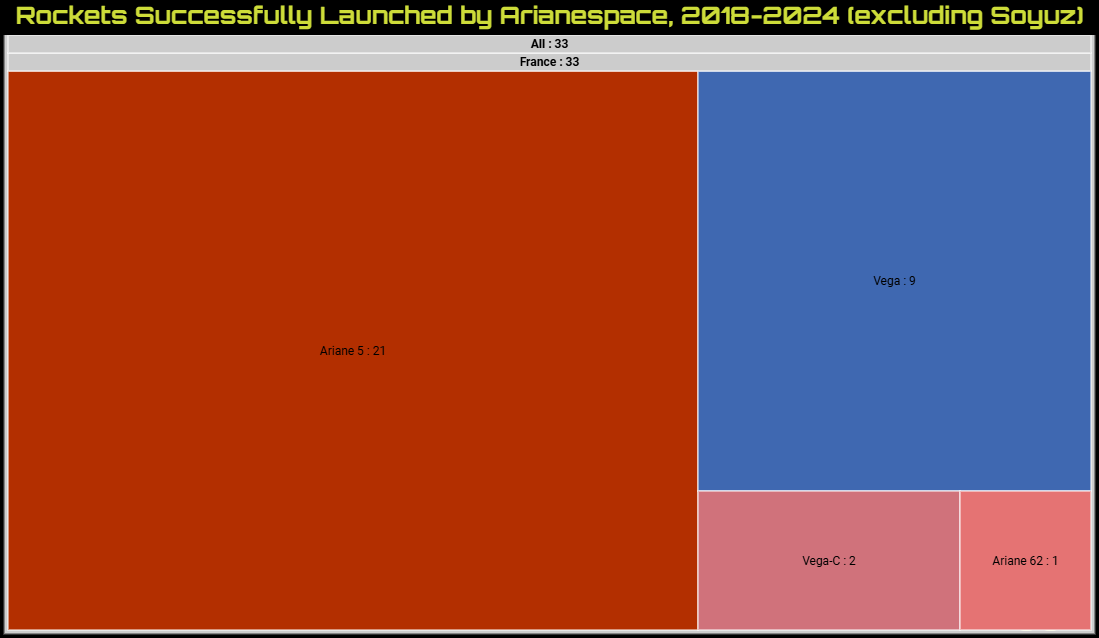
Task: Click the France : 33 header bar
Action: [550, 62]
